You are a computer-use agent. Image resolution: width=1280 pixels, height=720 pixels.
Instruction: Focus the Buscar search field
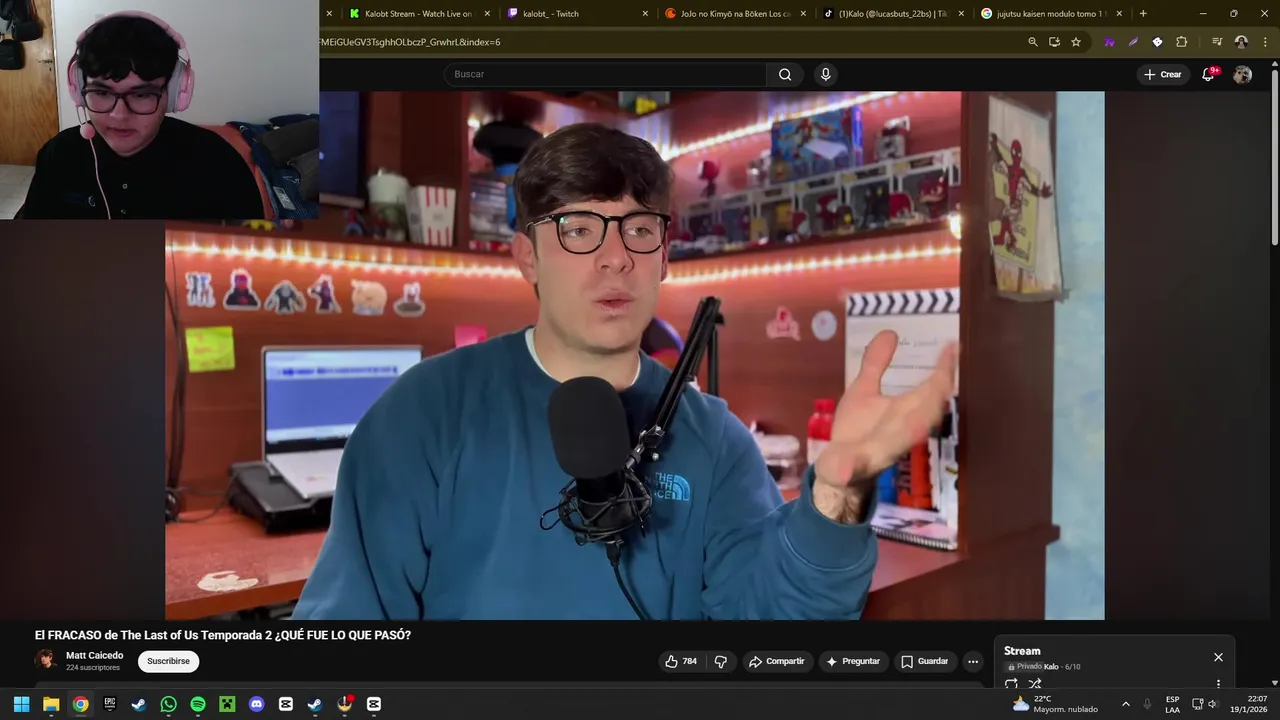tap(605, 74)
